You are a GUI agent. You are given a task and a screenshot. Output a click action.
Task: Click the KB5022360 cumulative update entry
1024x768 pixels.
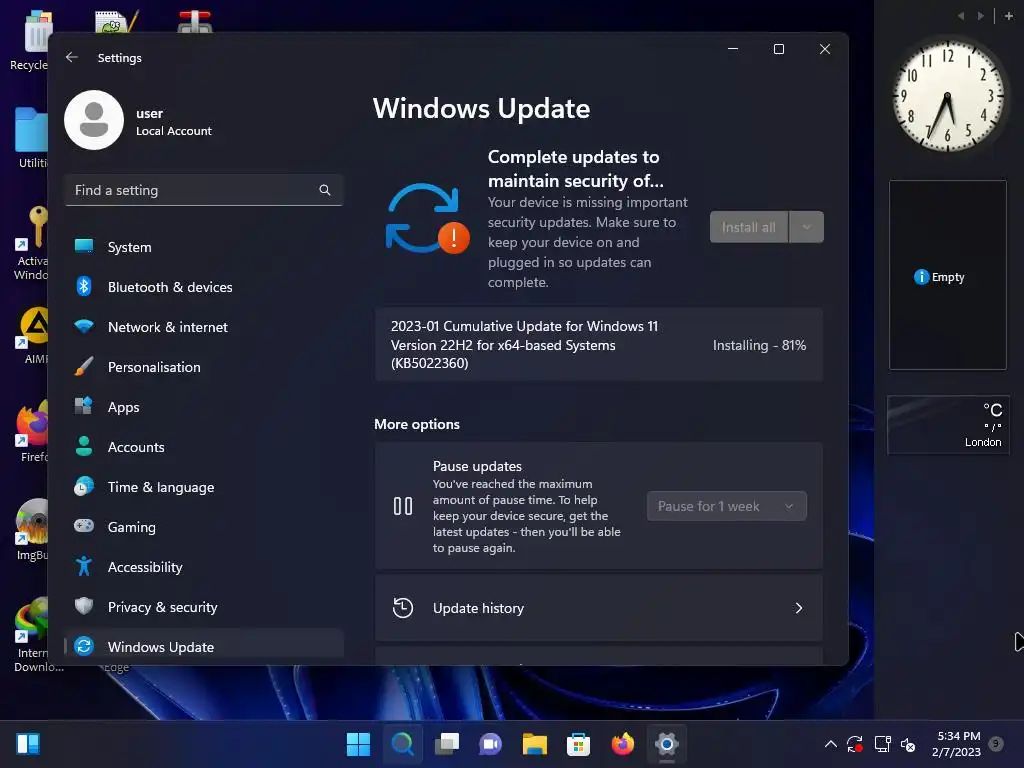click(598, 345)
